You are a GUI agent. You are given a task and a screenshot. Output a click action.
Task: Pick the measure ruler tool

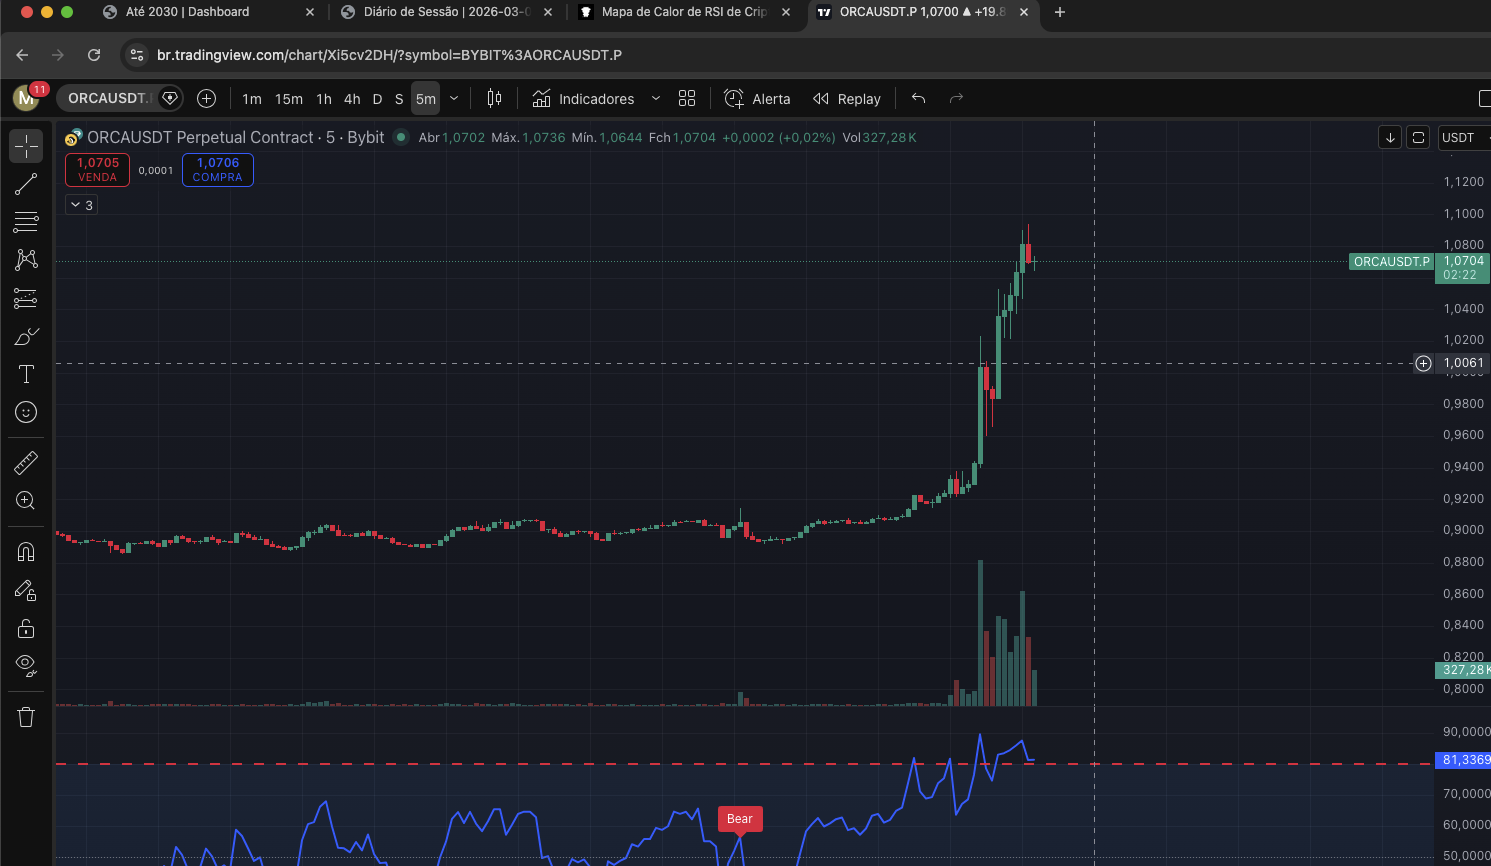[26, 462]
